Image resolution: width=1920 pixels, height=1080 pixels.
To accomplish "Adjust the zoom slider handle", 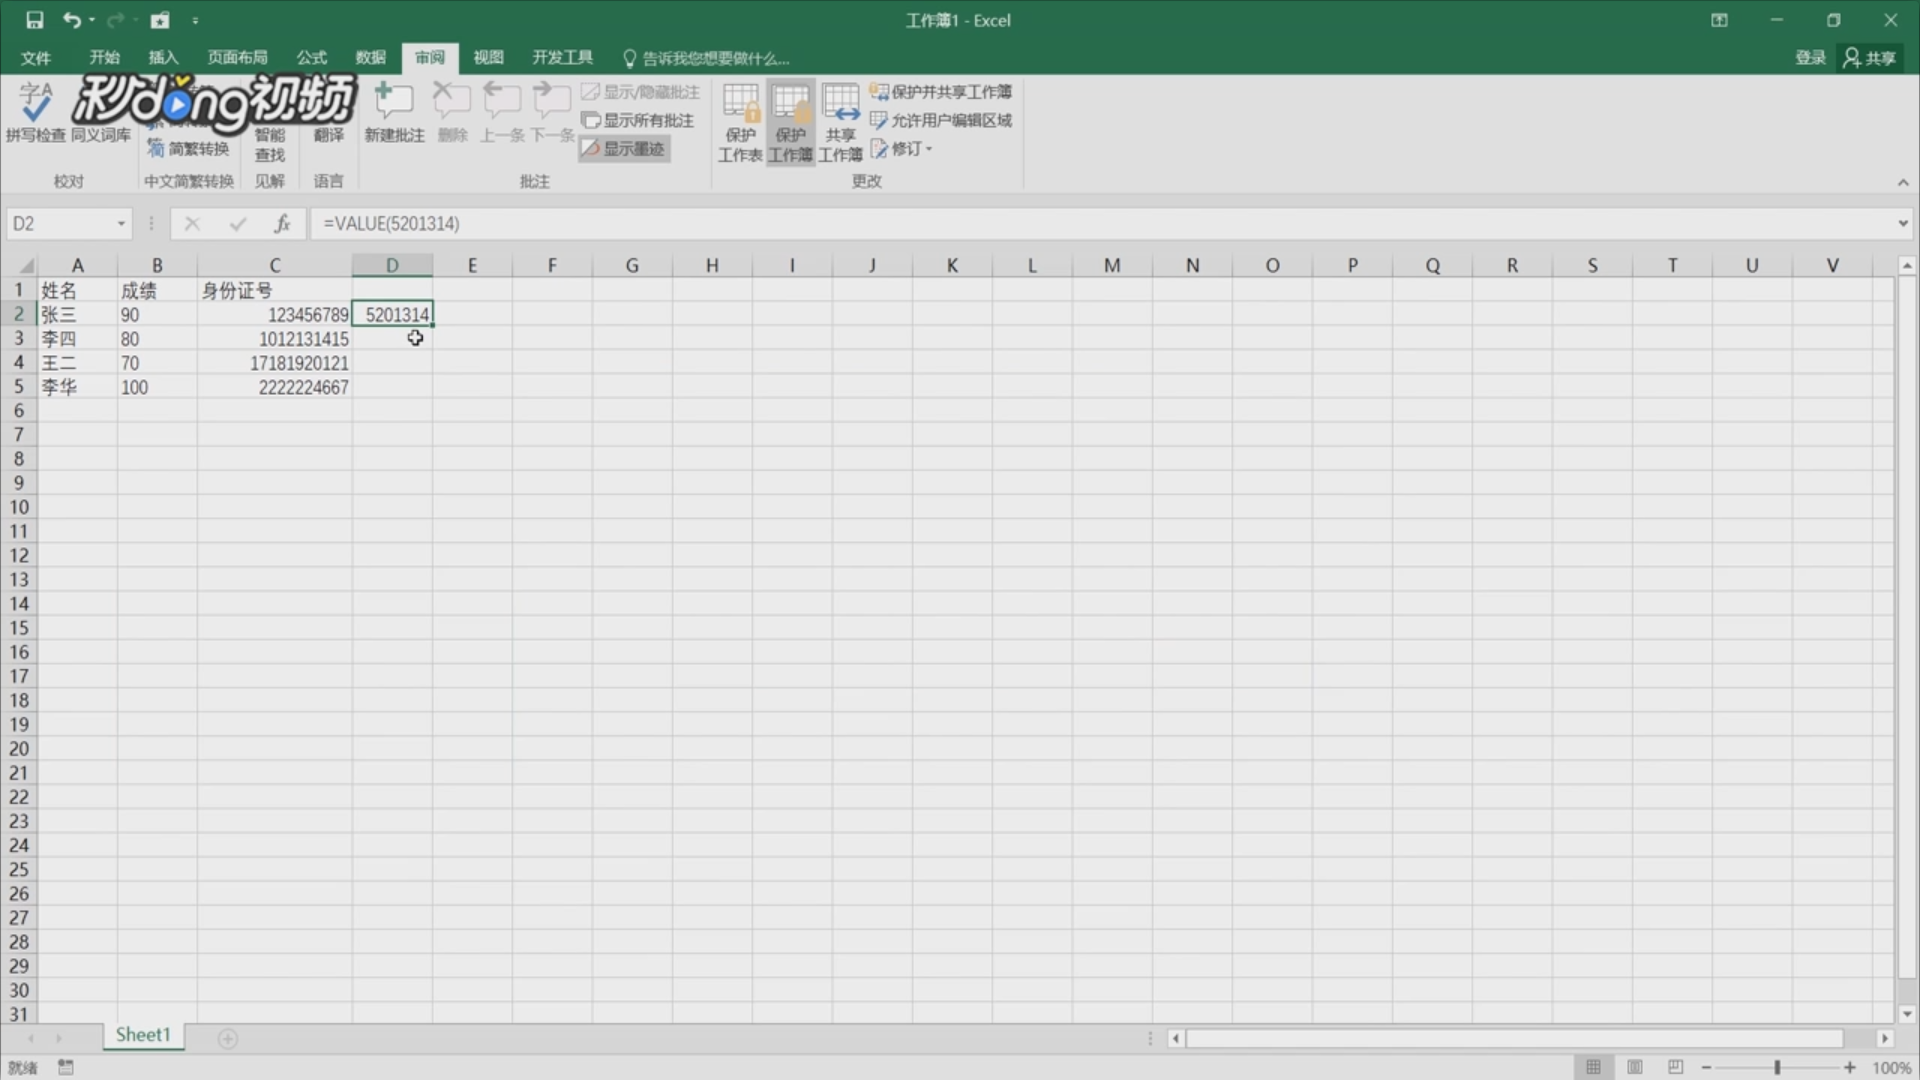I will click(x=1777, y=1067).
